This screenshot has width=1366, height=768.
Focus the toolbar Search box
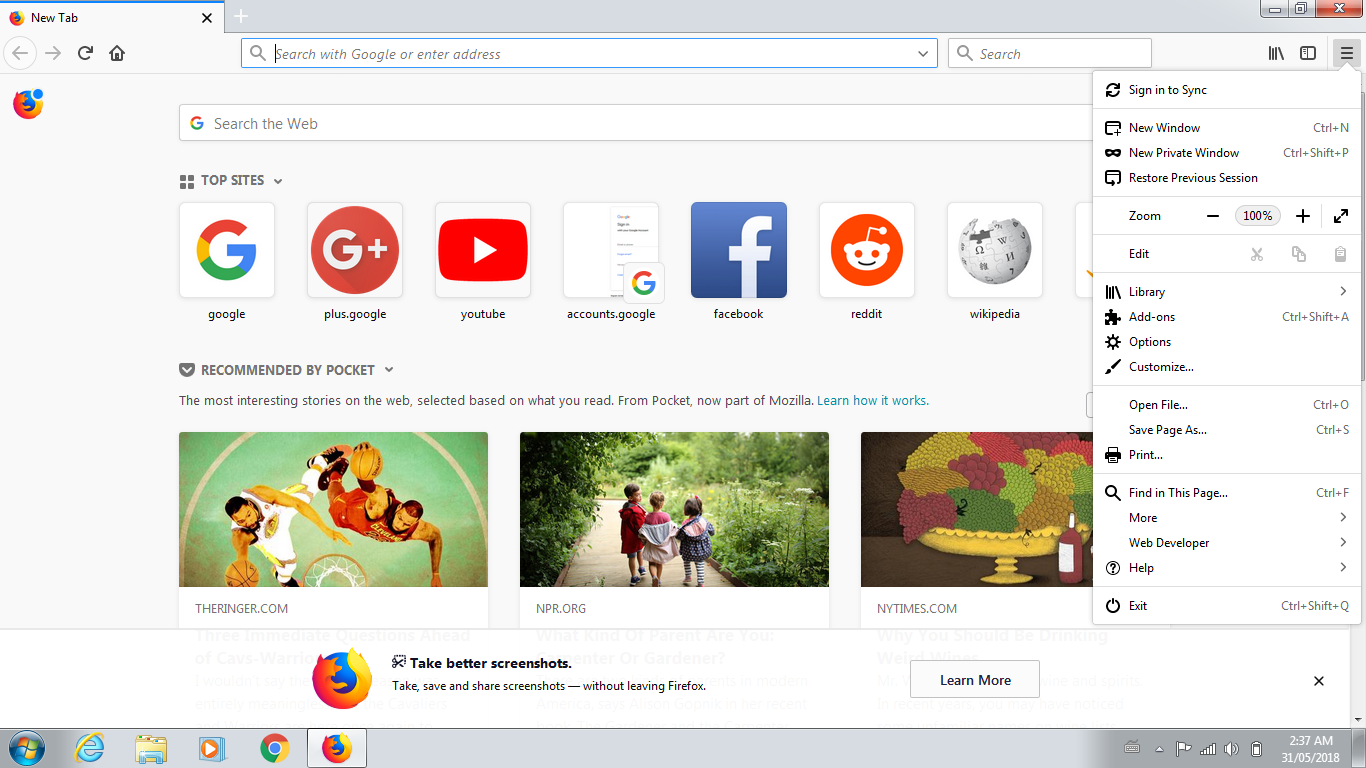pyautogui.click(x=1050, y=53)
